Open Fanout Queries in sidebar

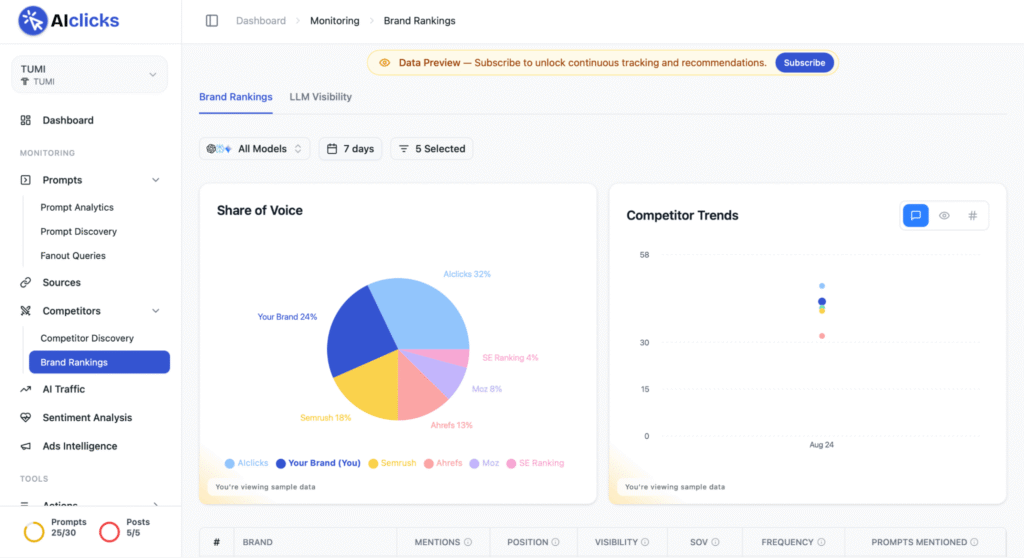[73, 255]
